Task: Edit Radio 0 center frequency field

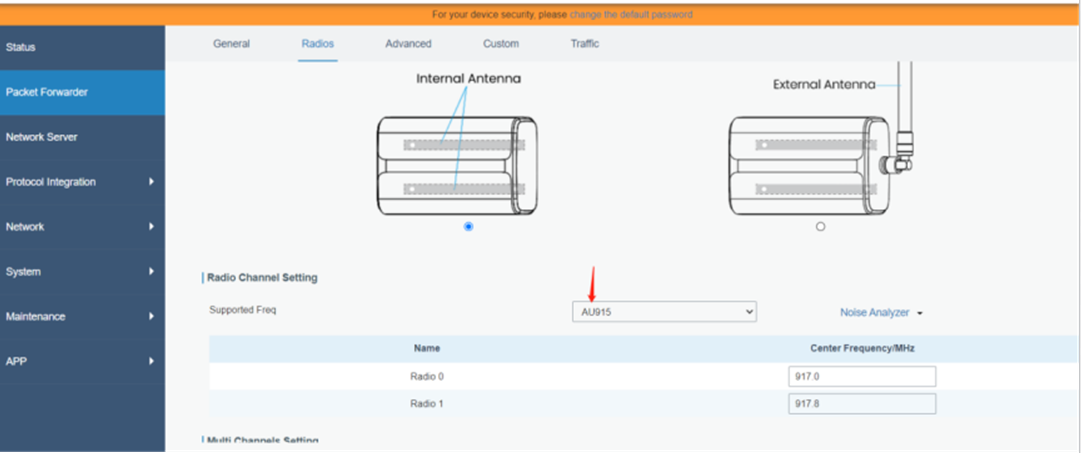Action: tap(862, 376)
